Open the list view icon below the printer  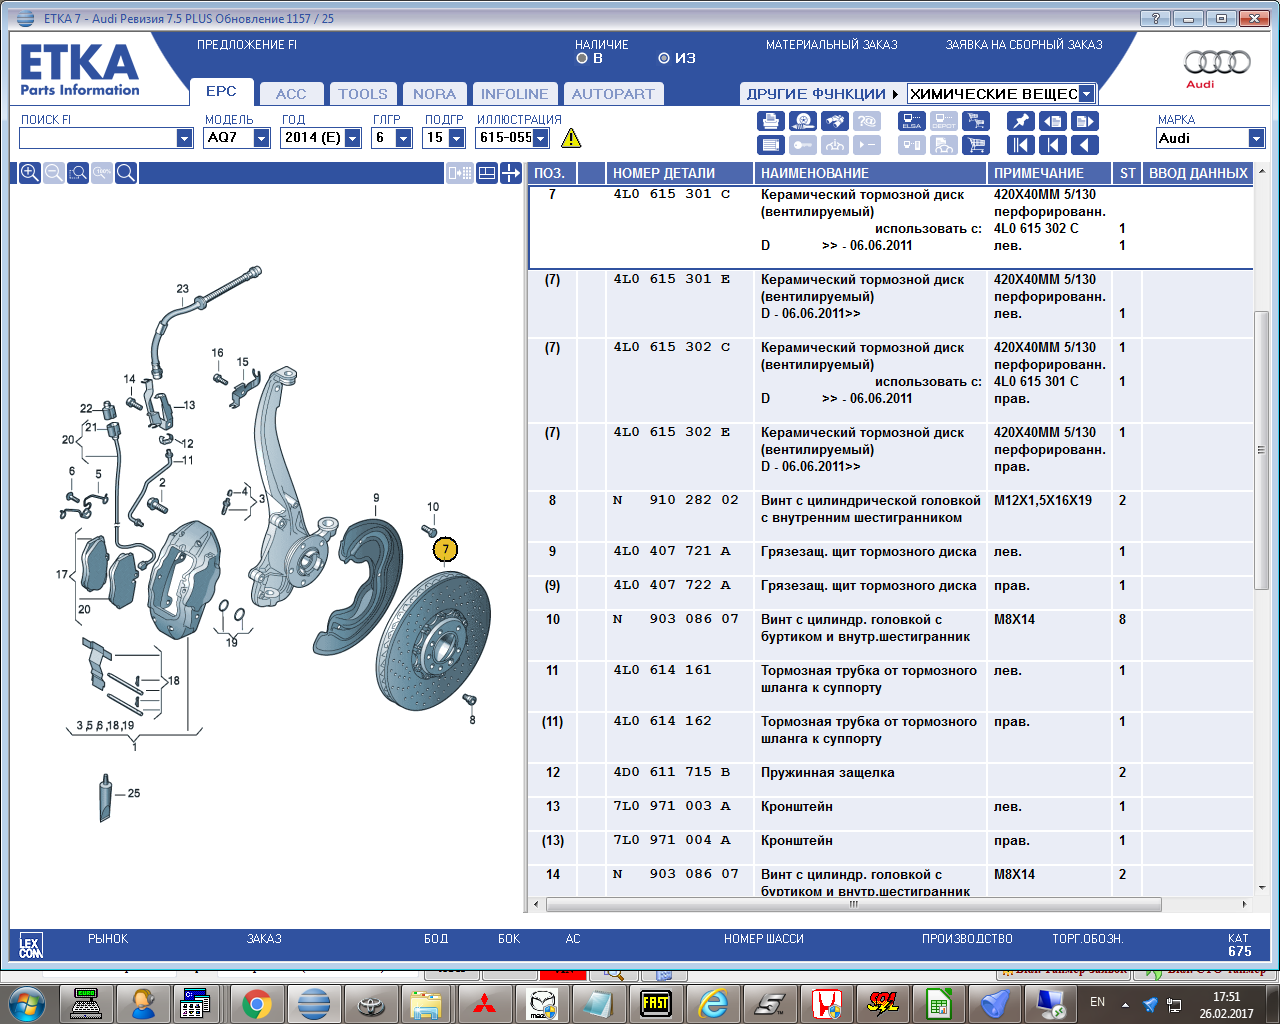pos(771,145)
